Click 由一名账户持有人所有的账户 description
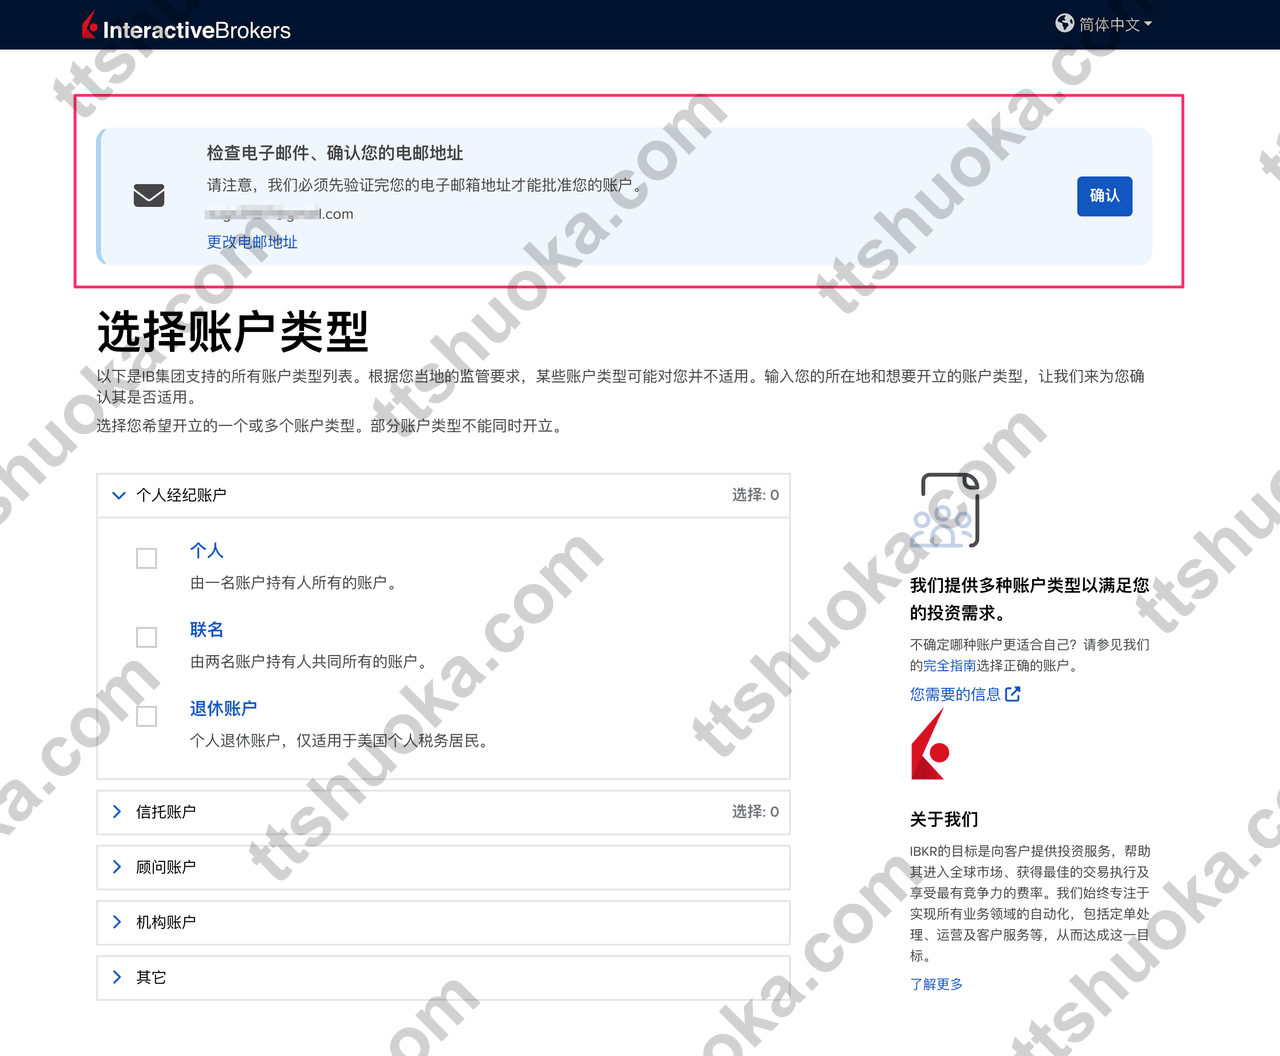The image size is (1280, 1056). [293, 583]
